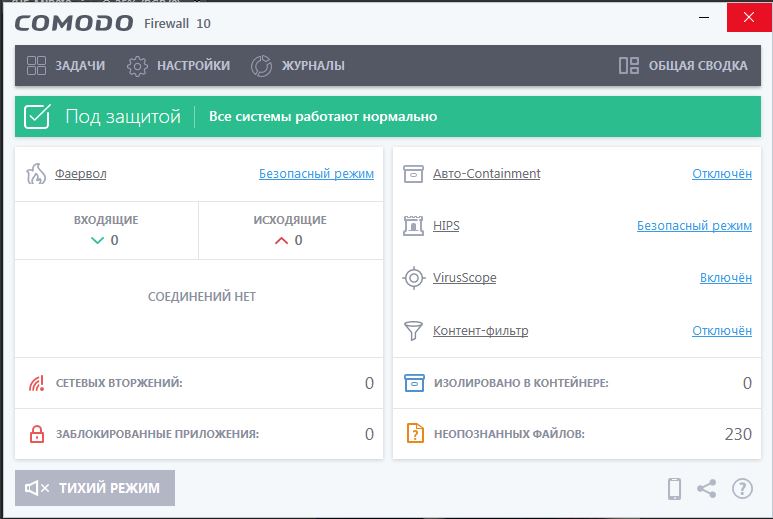The image size is (773, 519).
Task: Open the 'Фаервол' link
Action: pos(80,174)
